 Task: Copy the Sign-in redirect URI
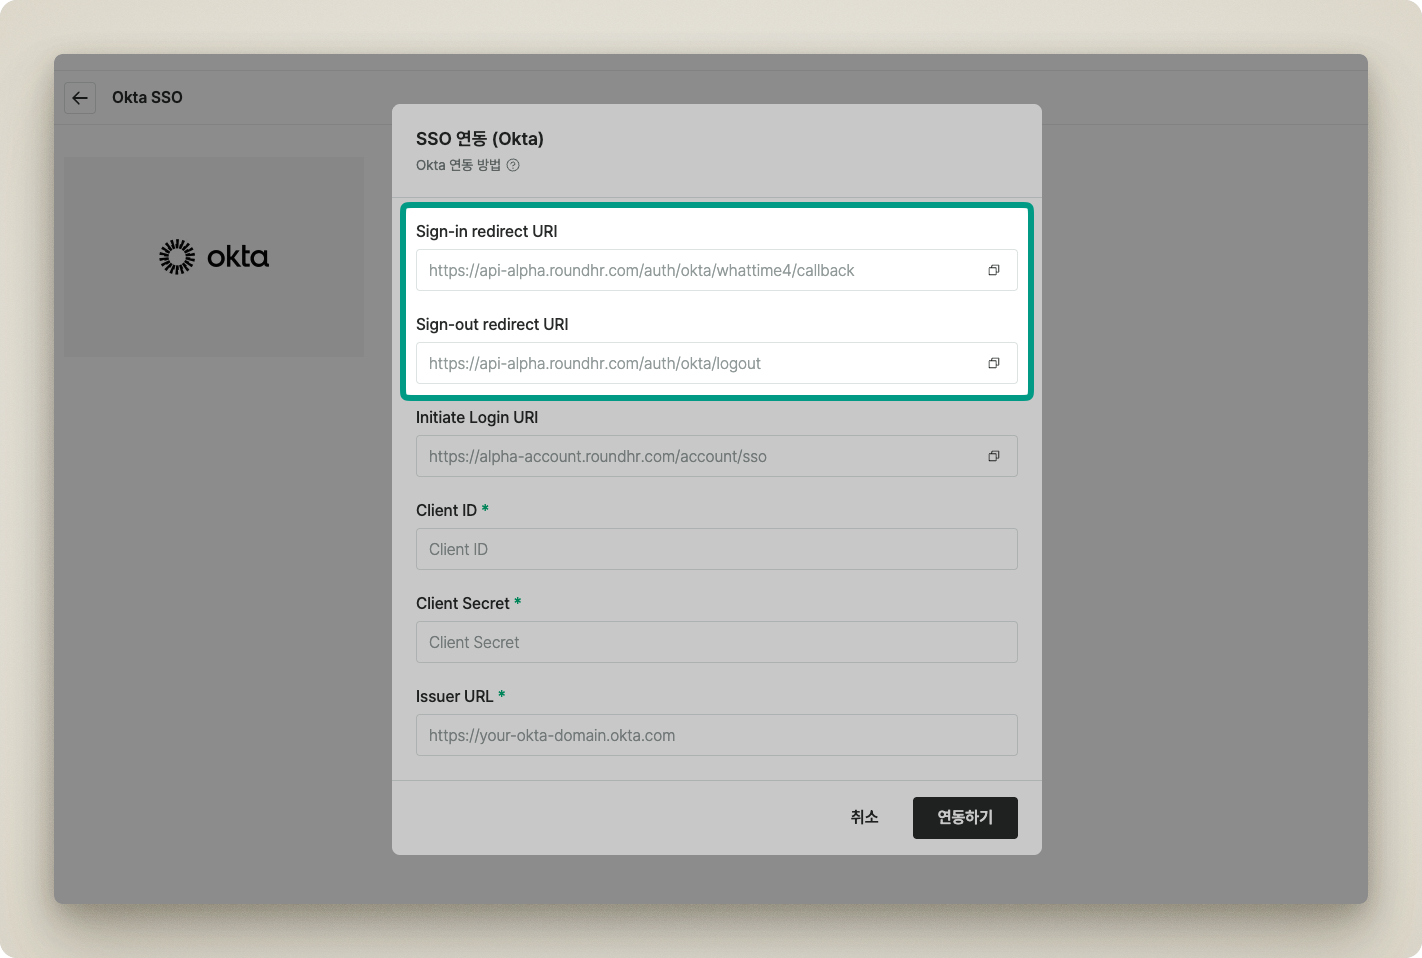993,270
